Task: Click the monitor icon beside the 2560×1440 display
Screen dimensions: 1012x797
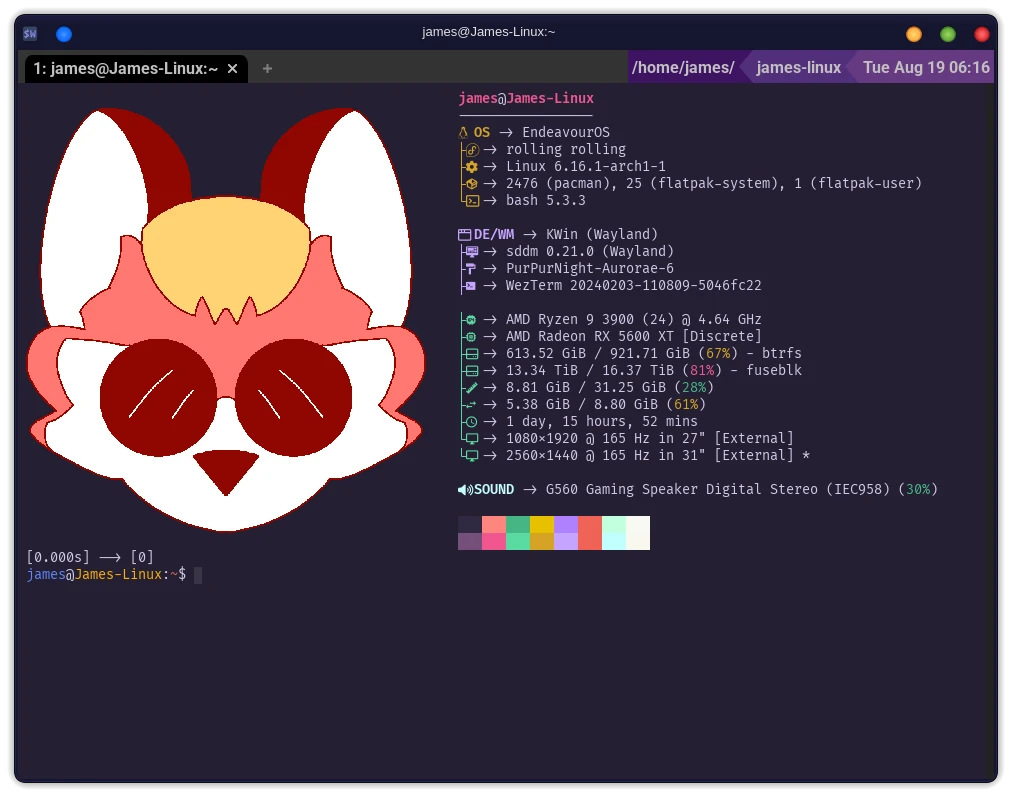Action: pos(472,456)
